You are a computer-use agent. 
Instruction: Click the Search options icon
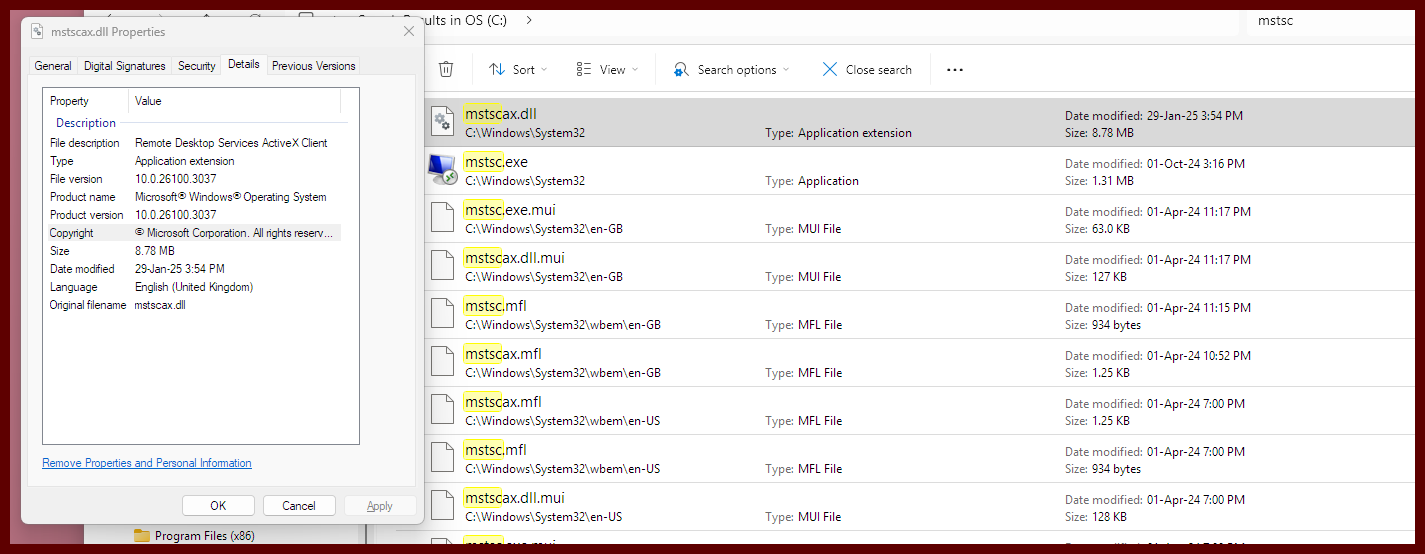tap(681, 70)
